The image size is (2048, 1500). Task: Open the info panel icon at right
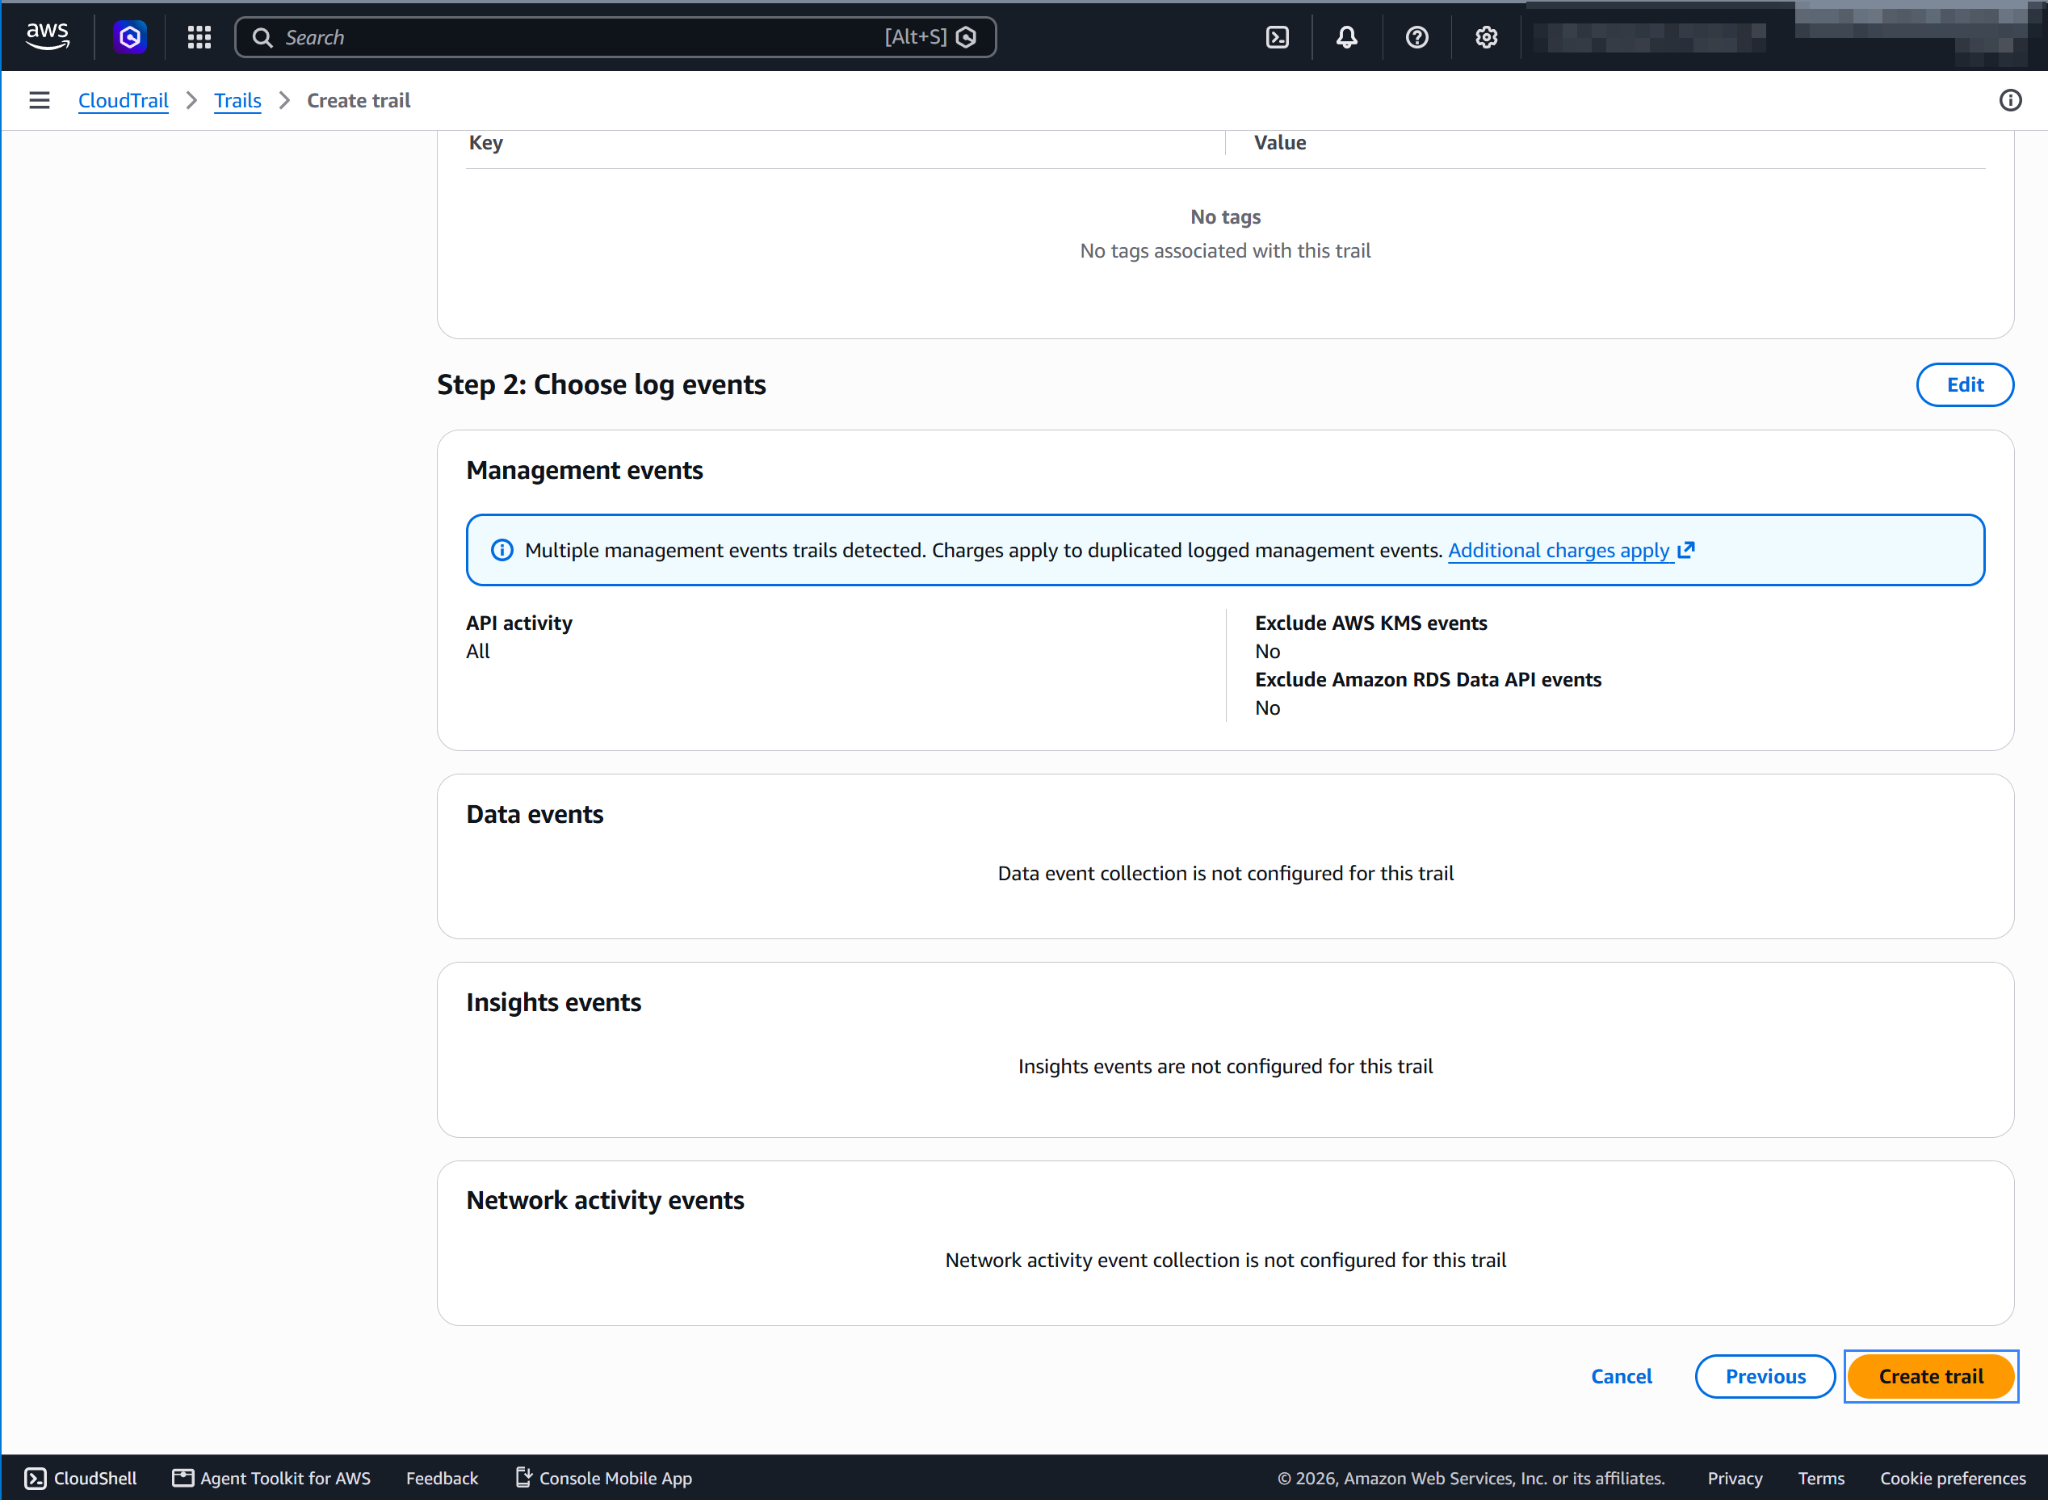pyautogui.click(x=2010, y=100)
